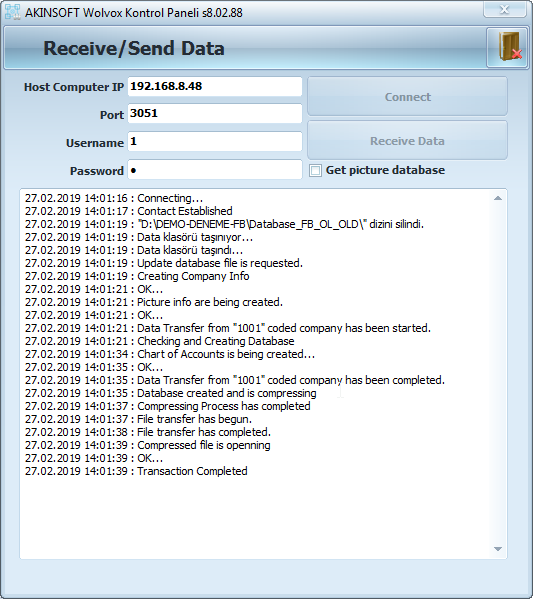Click the Contact Established log entry
This screenshot has height=599, width=533.
pyautogui.click(x=129, y=211)
